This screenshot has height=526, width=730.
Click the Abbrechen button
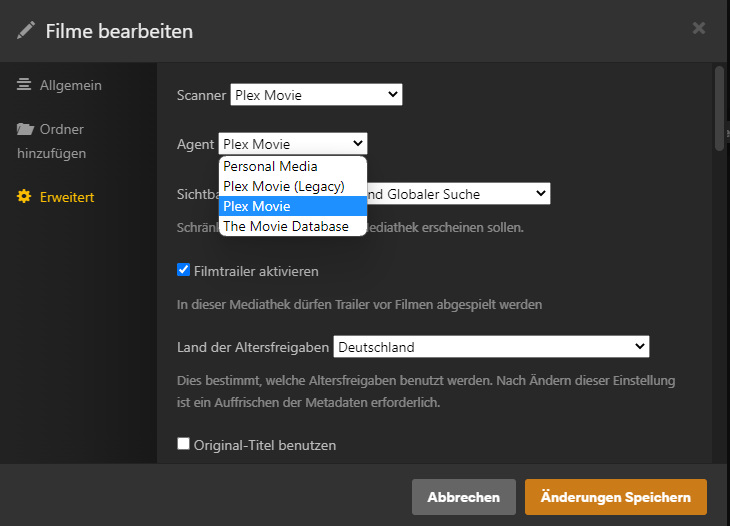pyautogui.click(x=464, y=497)
